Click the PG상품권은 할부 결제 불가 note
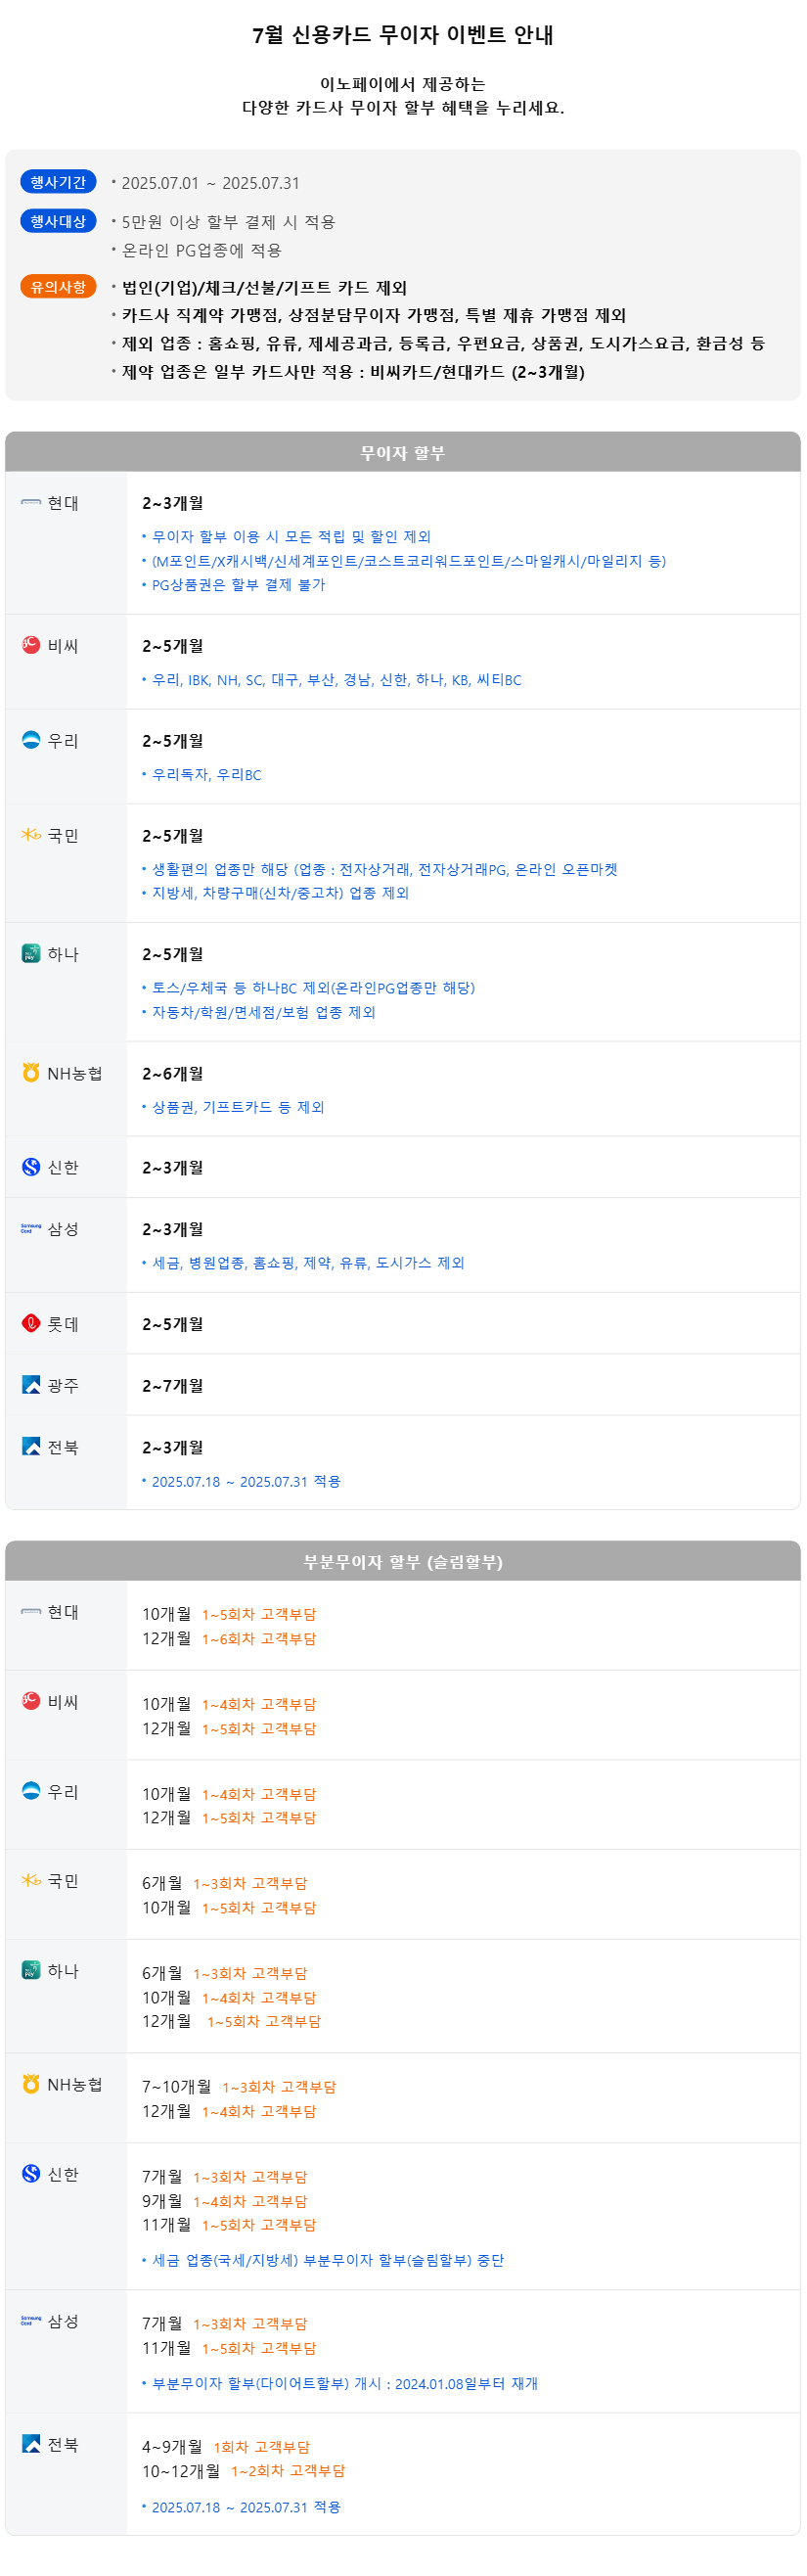This screenshot has width=807, height=2576. [x=238, y=586]
